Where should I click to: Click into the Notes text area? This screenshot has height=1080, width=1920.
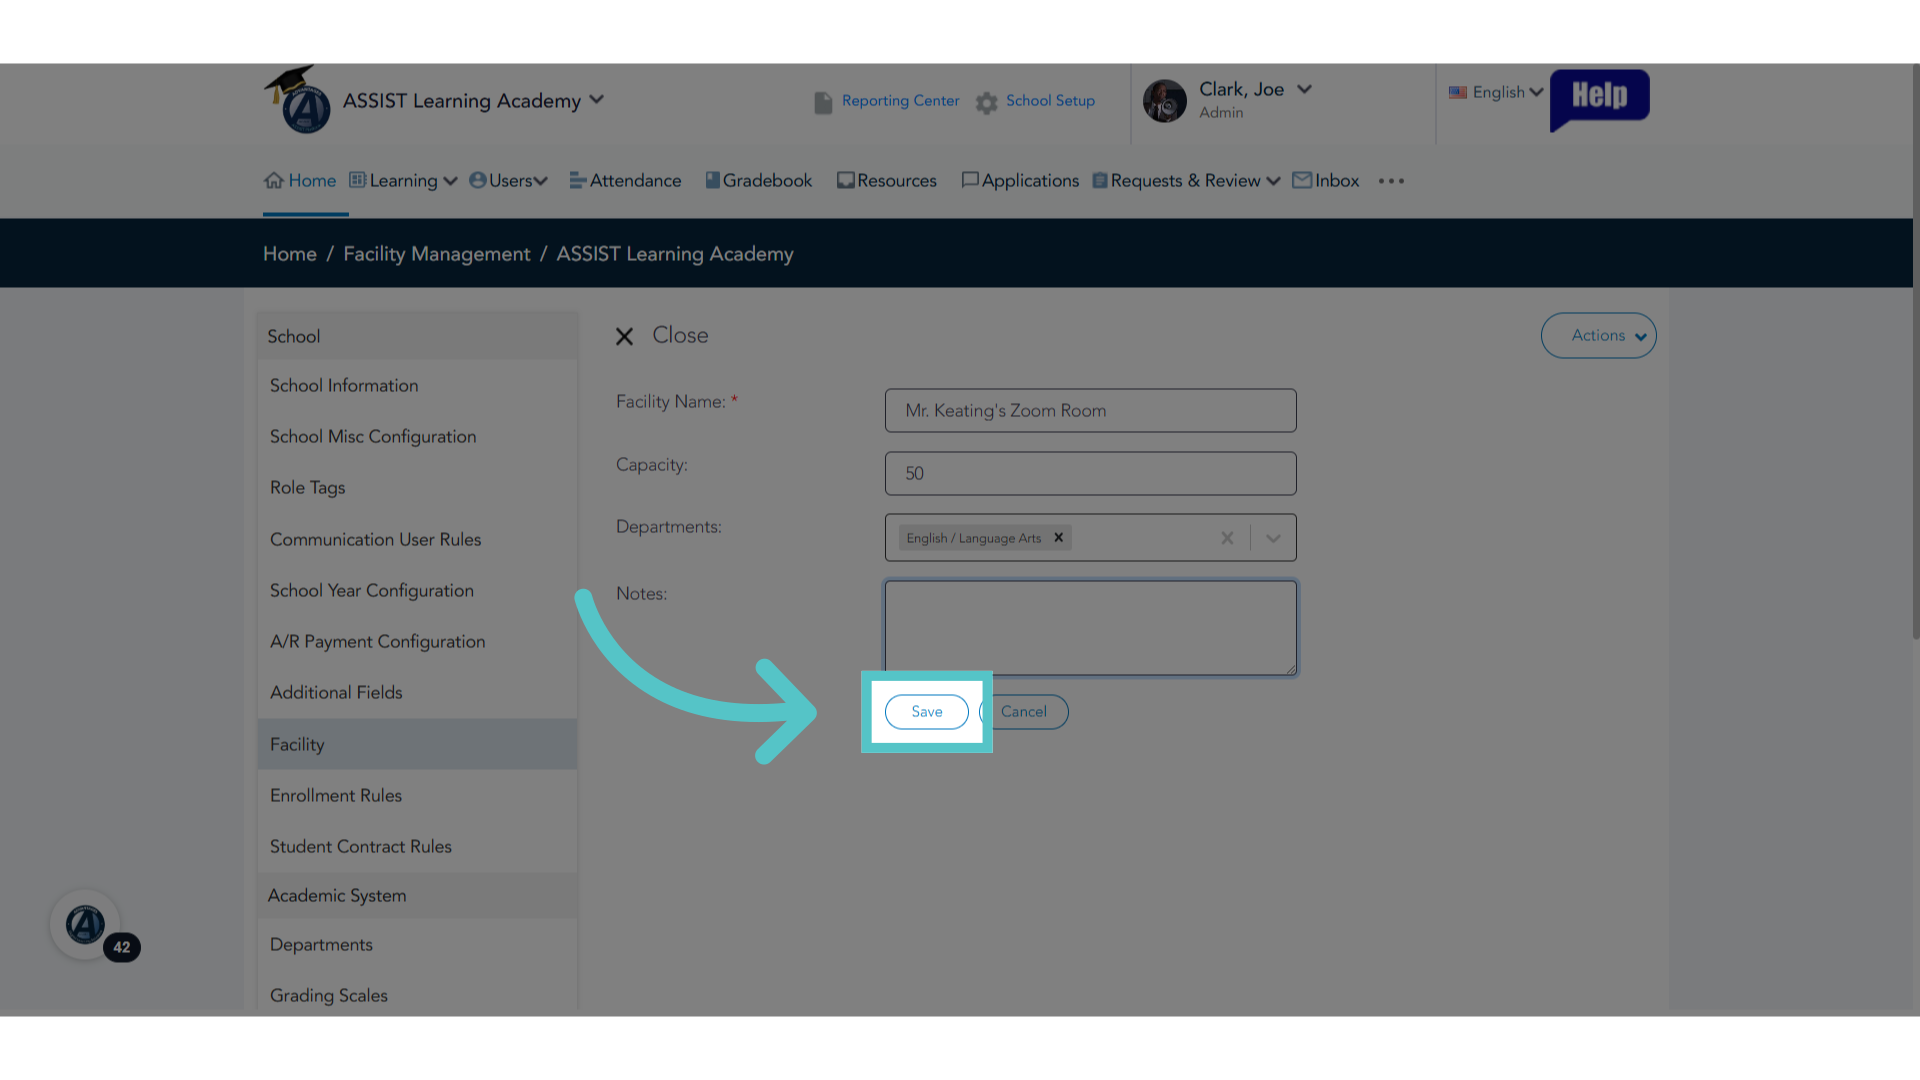click(x=1091, y=628)
